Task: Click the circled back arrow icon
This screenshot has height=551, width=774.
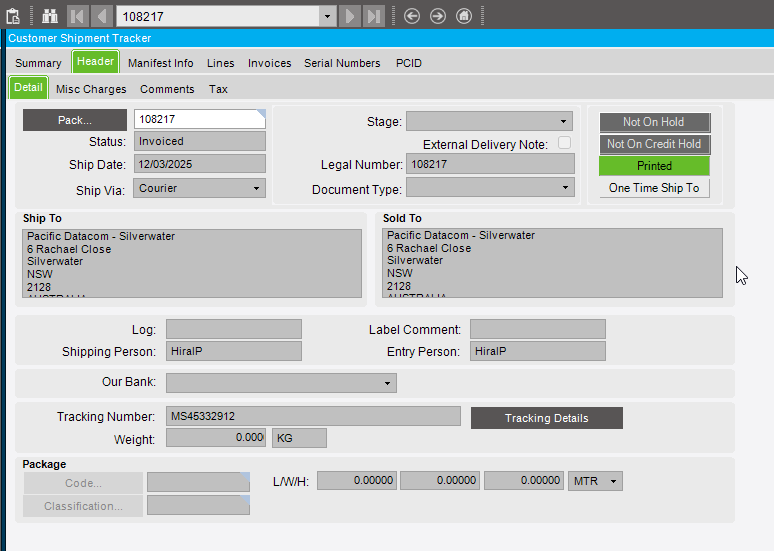Action: click(412, 16)
